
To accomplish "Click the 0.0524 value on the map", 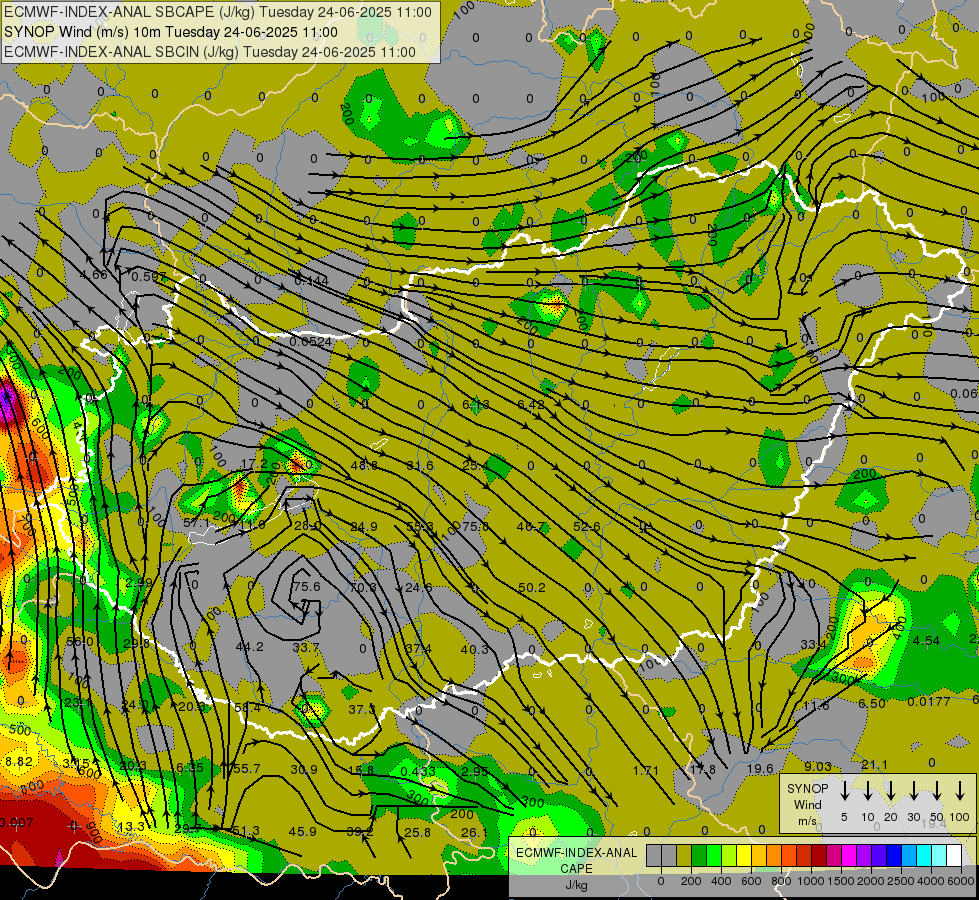I will [310, 342].
